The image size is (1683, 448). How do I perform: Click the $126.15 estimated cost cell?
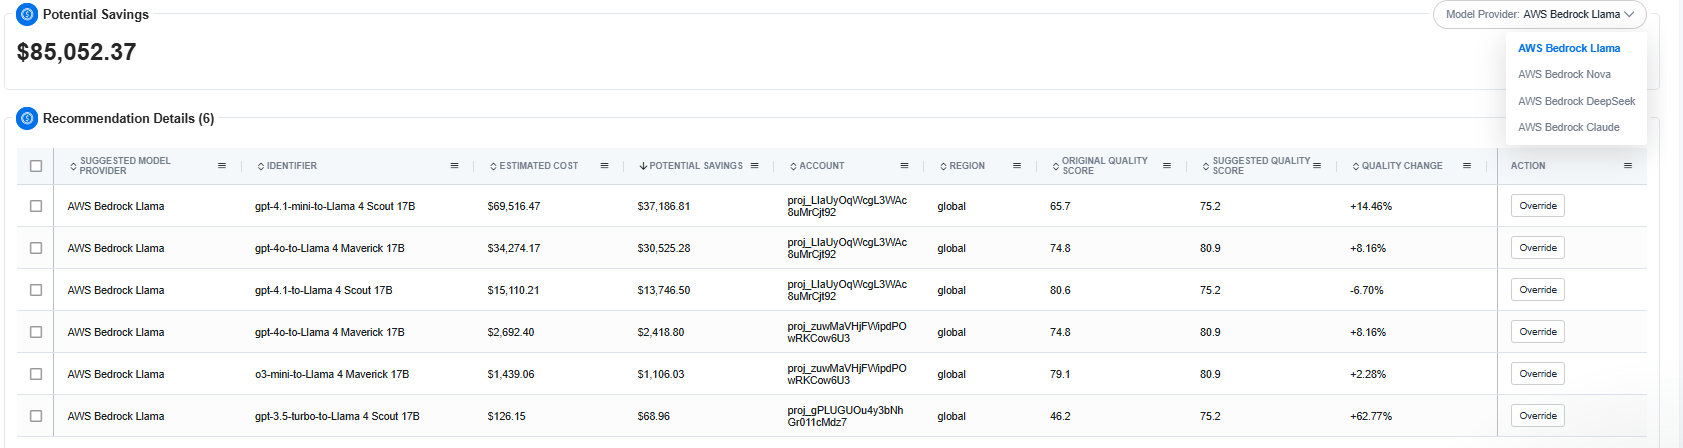click(506, 416)
